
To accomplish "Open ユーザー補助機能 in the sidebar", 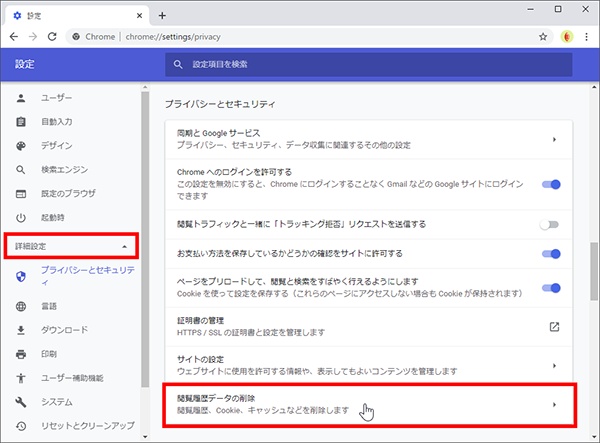I will [x=72, y=378].
